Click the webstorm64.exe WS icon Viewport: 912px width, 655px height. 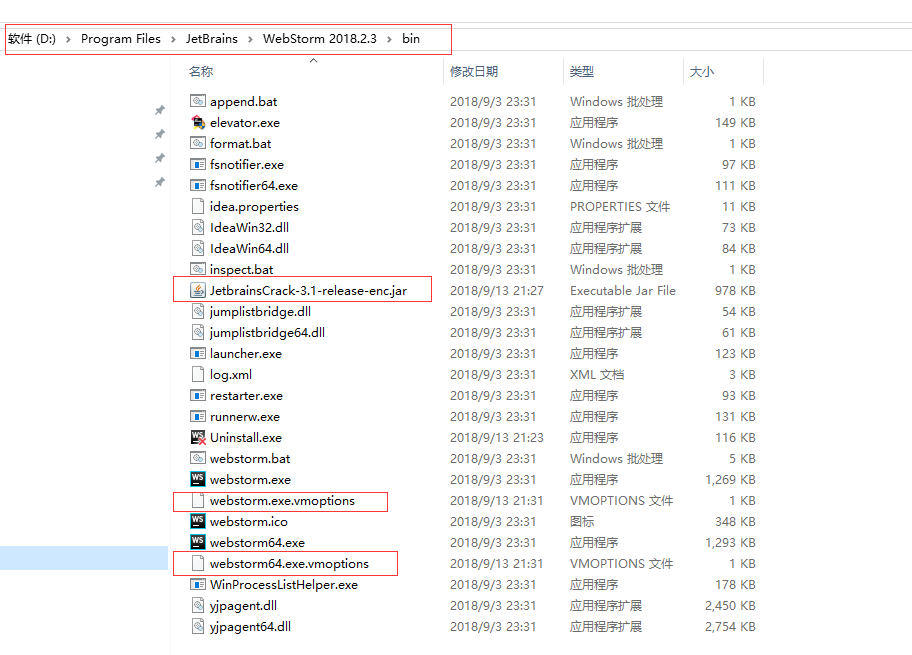[x=198, y=542]
